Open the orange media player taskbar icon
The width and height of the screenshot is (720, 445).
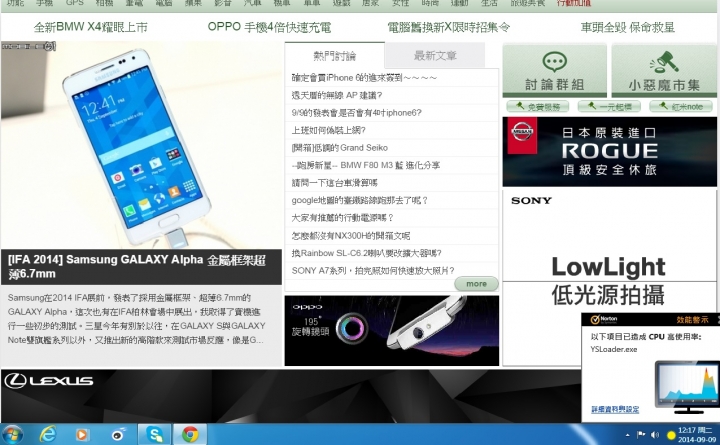83,434
